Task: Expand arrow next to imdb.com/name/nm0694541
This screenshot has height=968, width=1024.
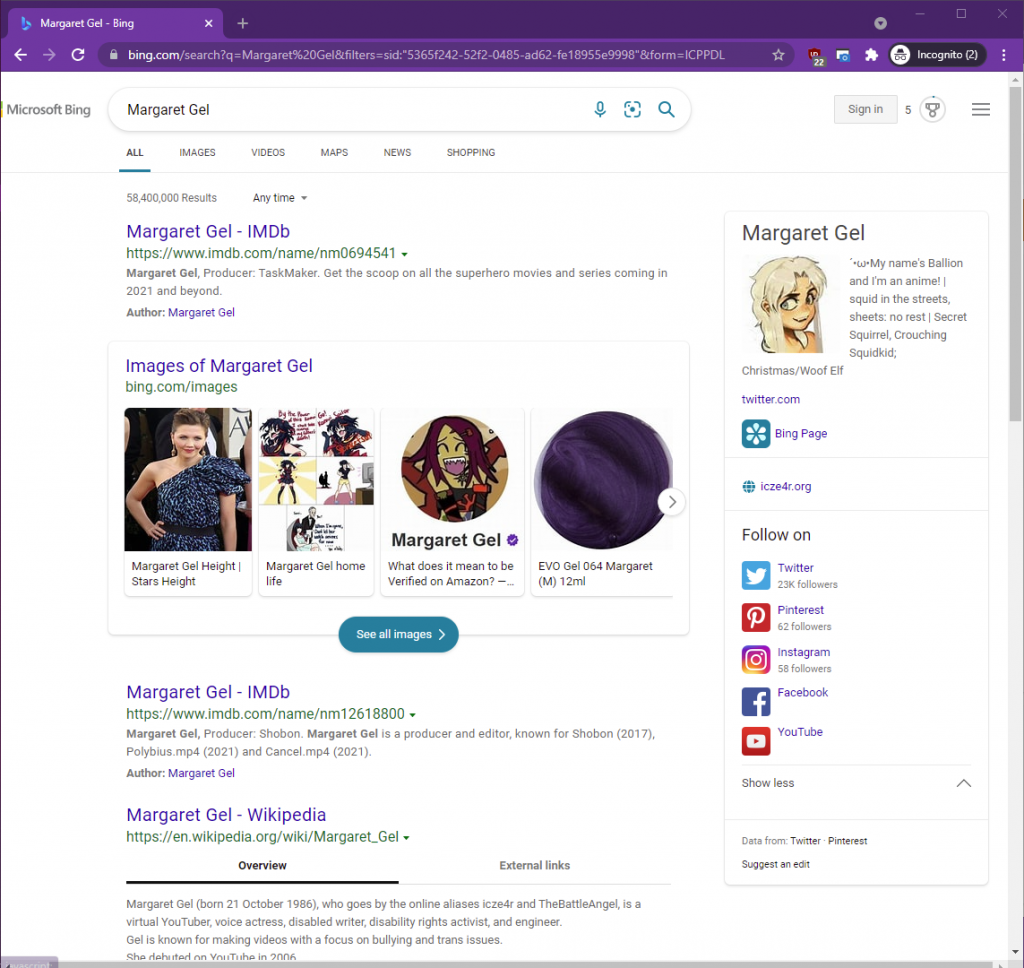Action: [x=405, y=255]
